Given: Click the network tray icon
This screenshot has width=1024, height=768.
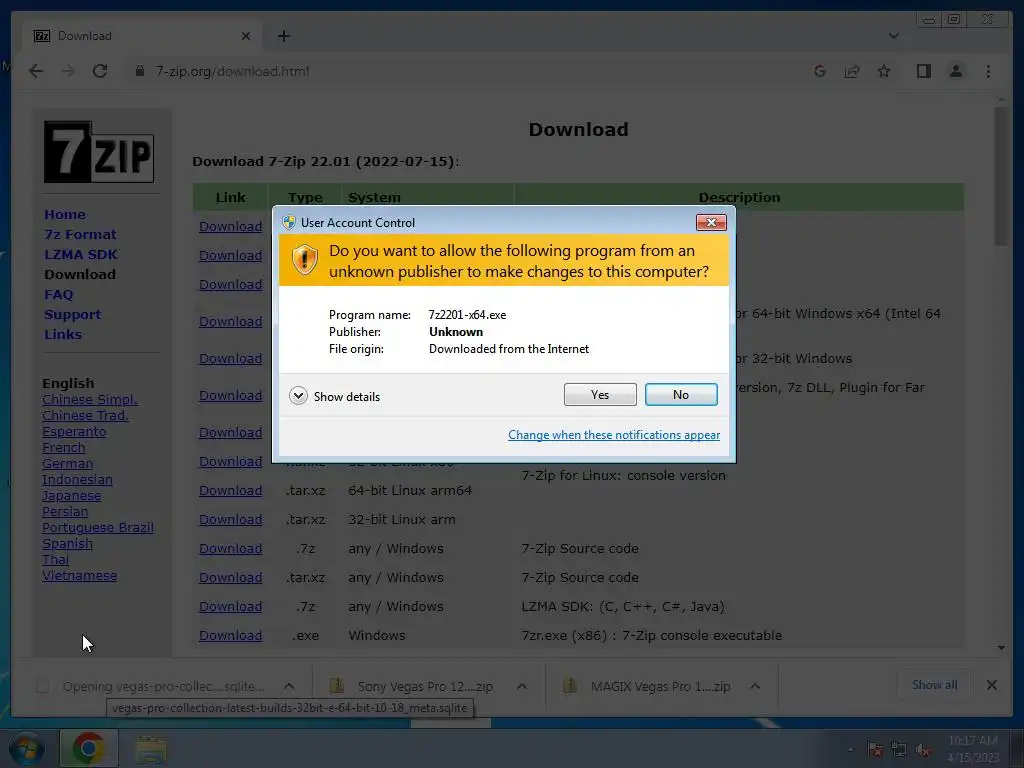Looking at the screenshot, I should click(899, 750).
